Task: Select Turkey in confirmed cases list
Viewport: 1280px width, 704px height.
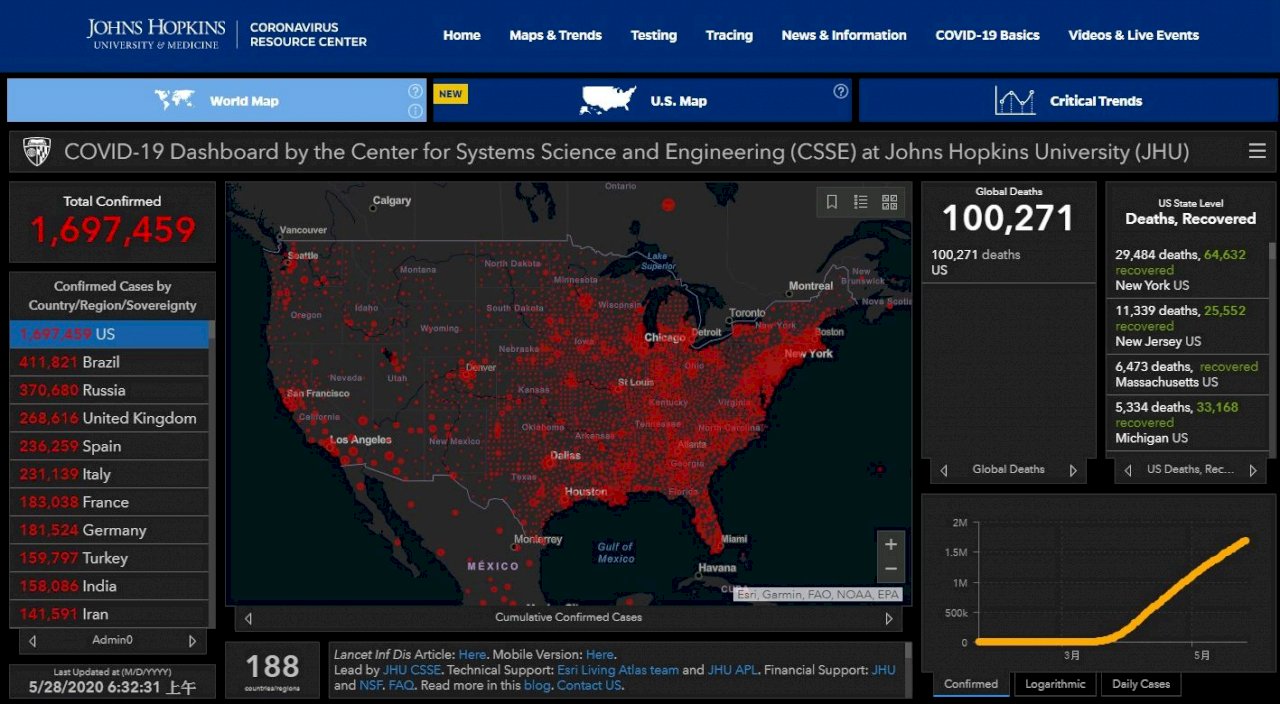Action: point(109,558)
